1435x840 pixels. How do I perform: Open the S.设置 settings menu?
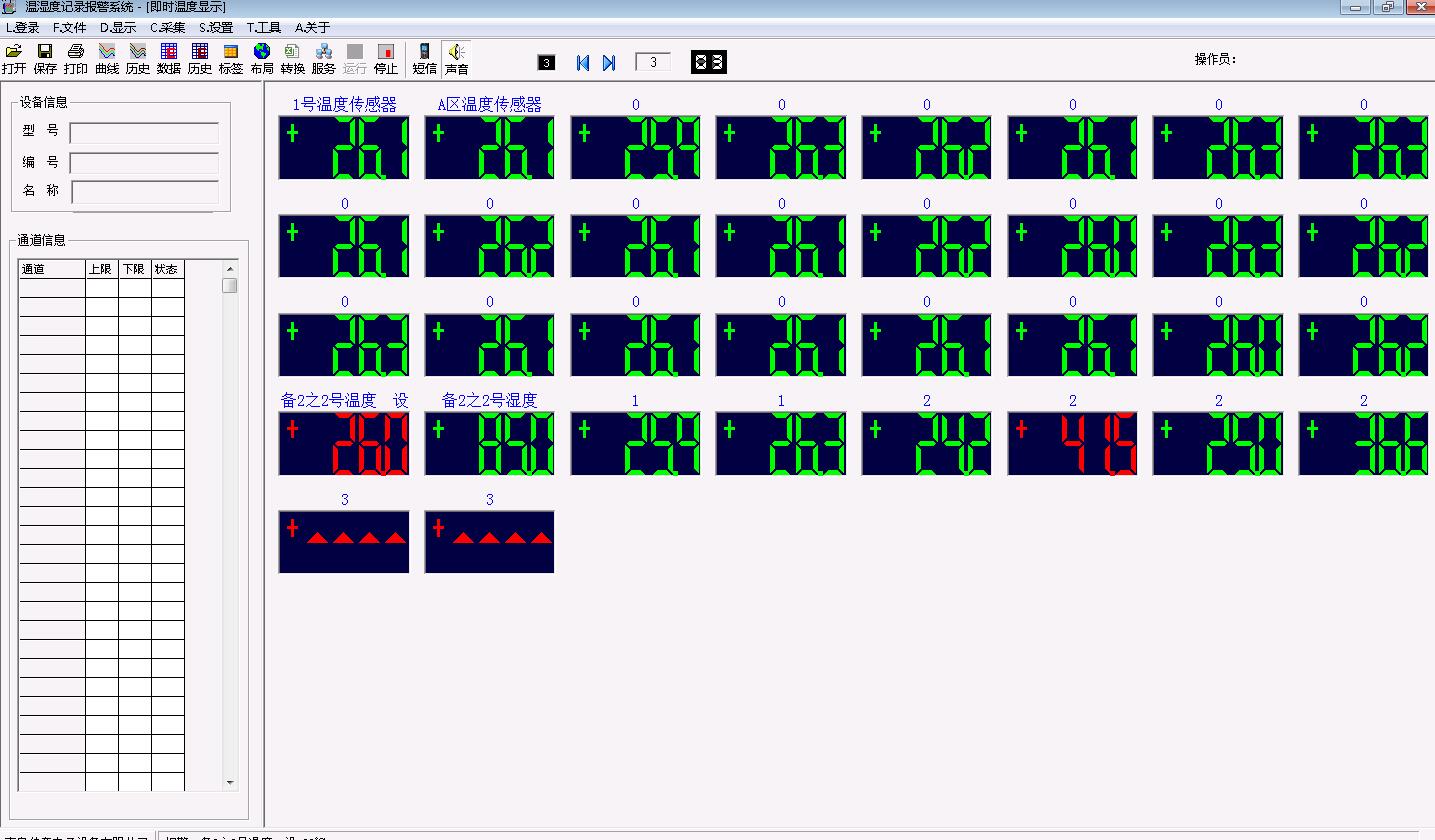(216, 28)
